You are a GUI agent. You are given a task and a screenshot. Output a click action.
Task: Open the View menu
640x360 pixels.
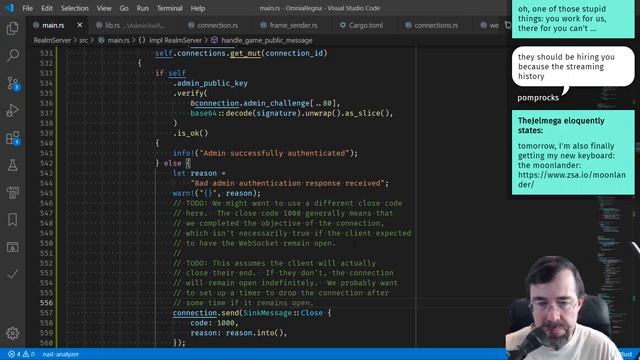pos(104,8)
